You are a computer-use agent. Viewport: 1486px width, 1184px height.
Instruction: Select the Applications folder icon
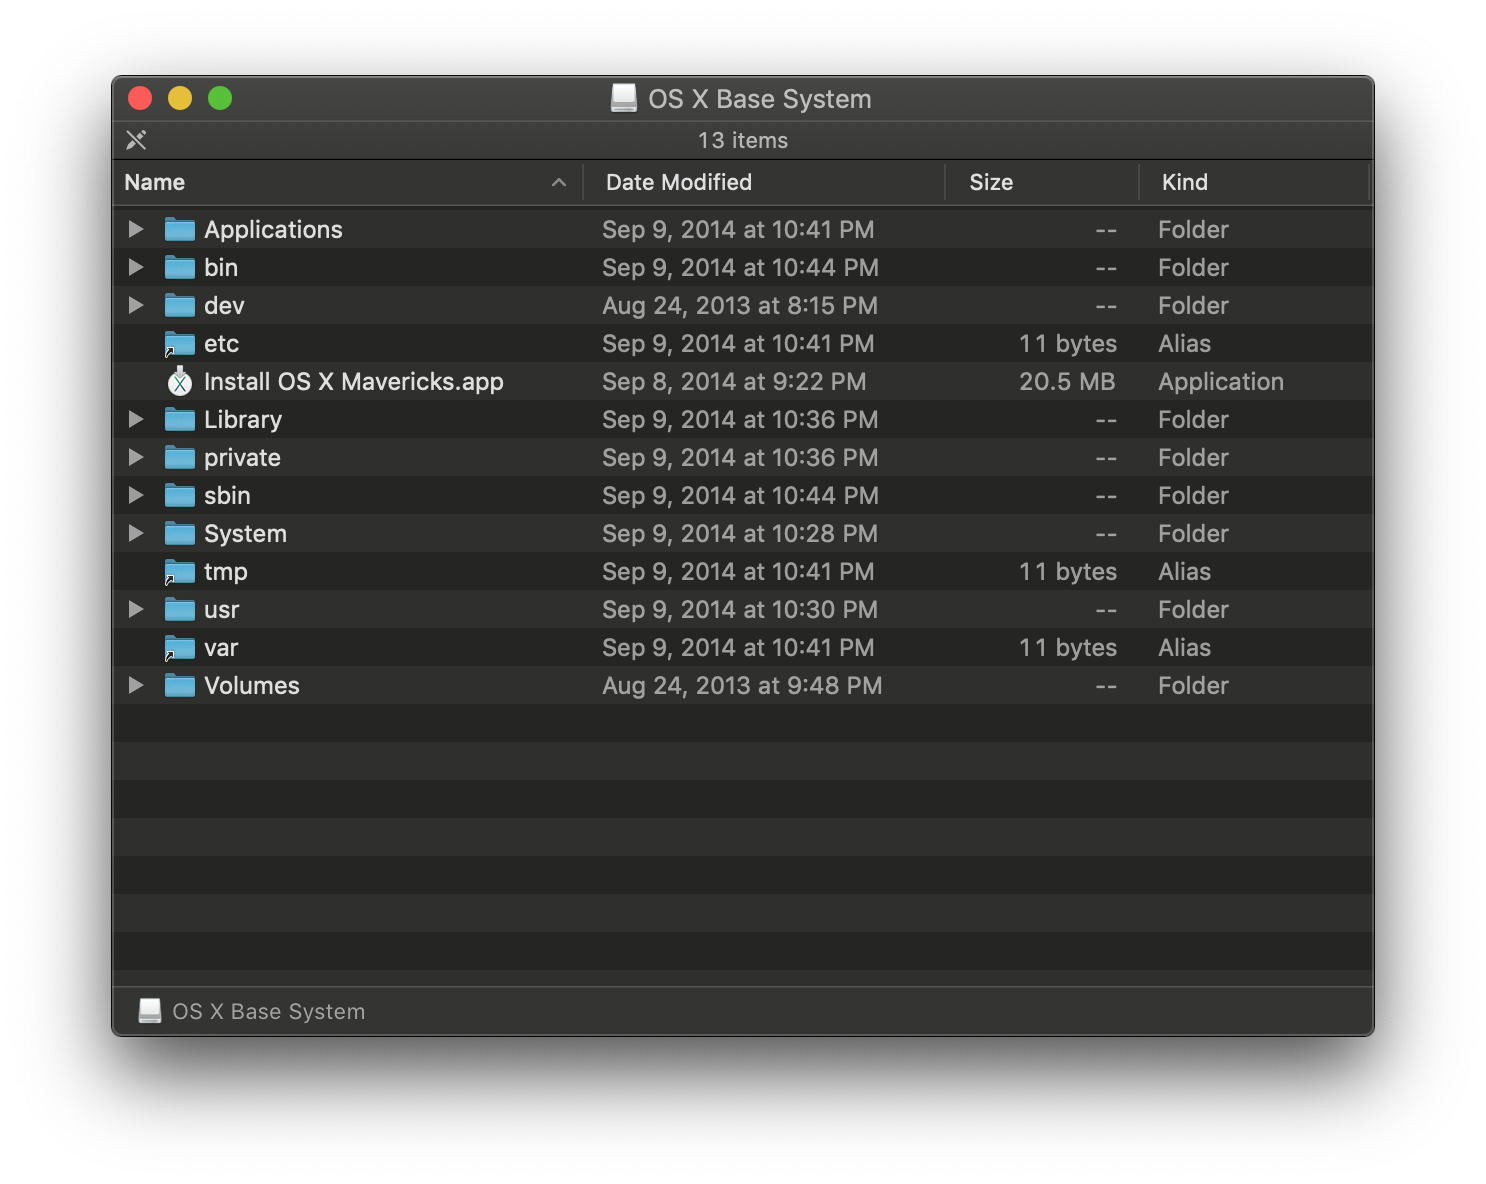180,229
